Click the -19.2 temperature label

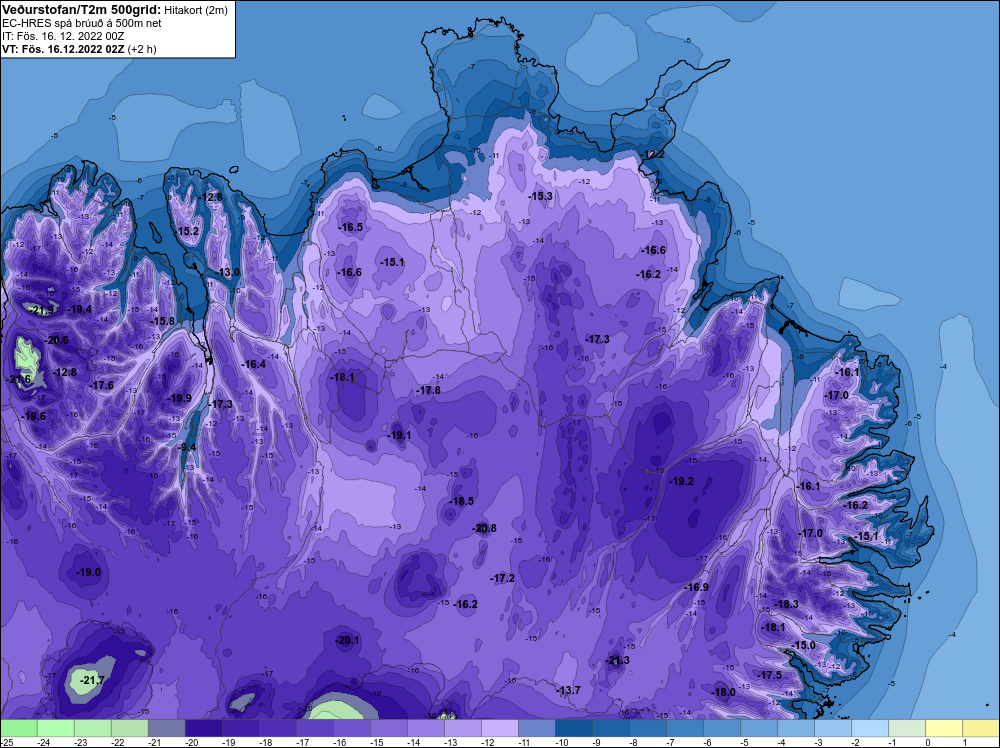(x=681, y=481)
